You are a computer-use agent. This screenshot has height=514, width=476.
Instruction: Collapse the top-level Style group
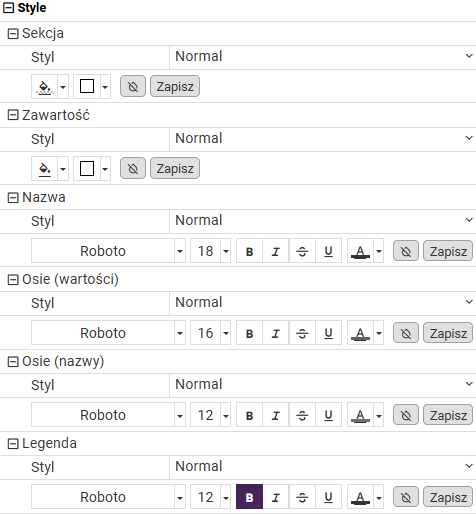point(8,8)
